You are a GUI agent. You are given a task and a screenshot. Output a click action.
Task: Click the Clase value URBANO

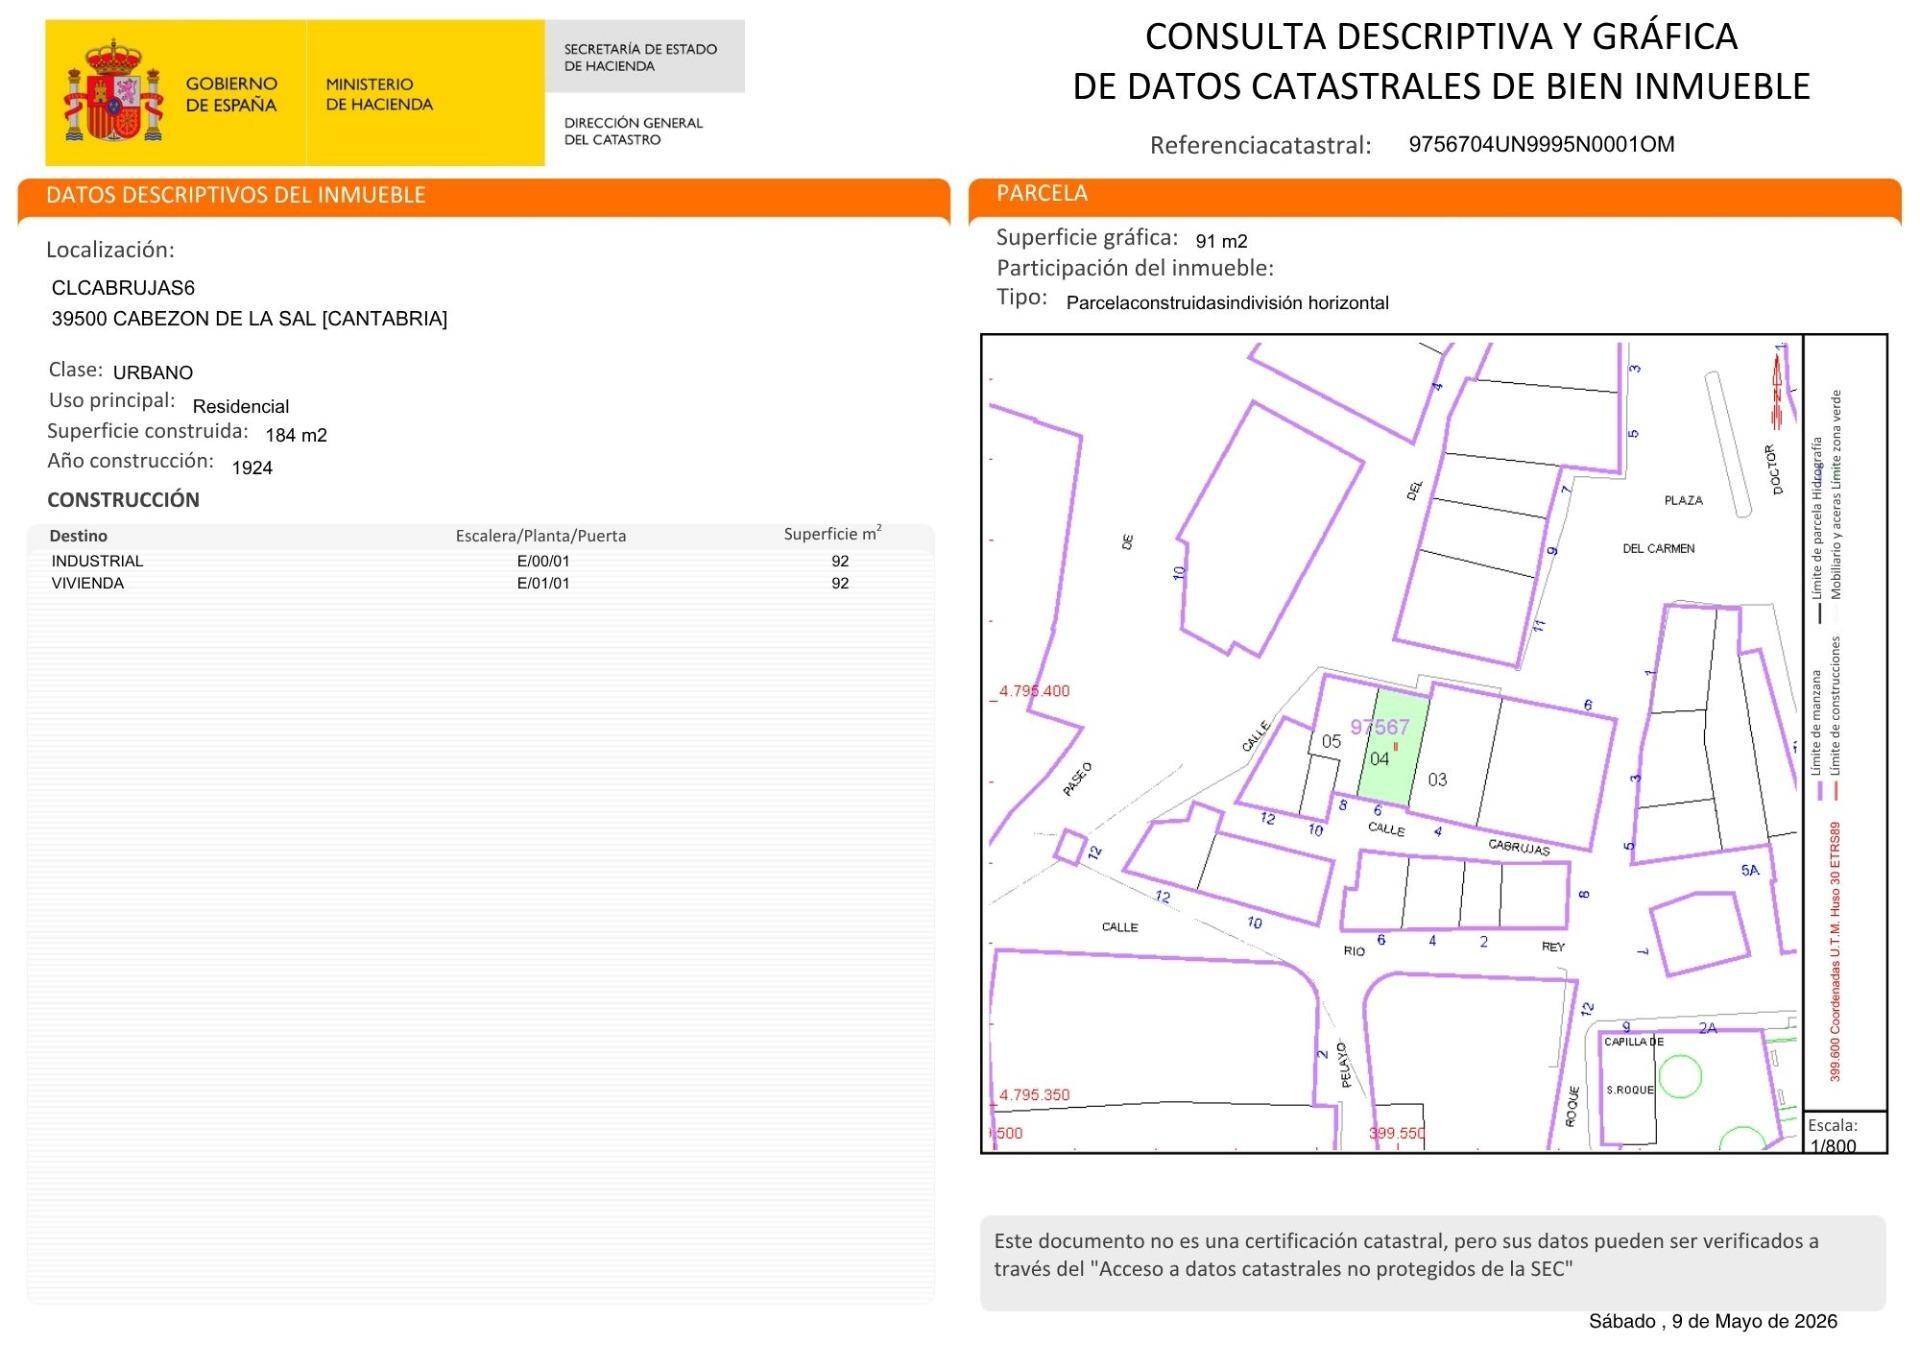coord(153,373)
